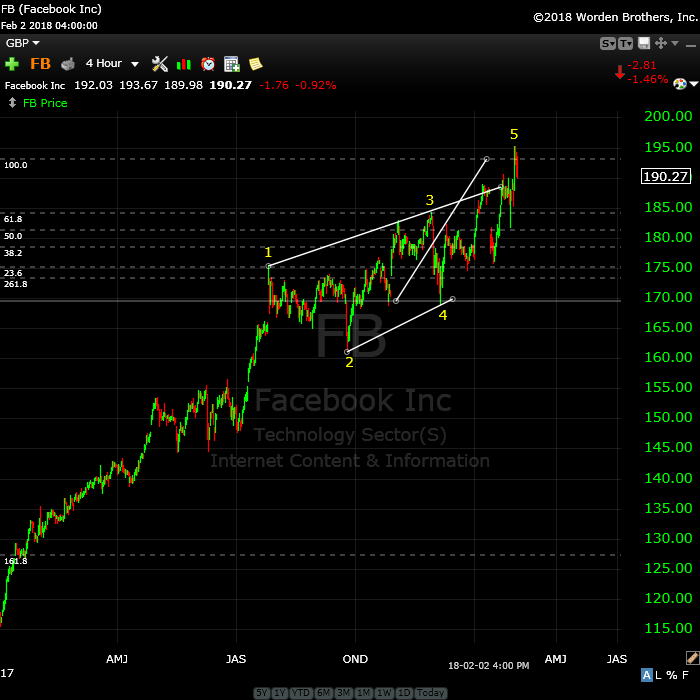
Task: Click the orange FB symbol label
Action: pos(40,64)
